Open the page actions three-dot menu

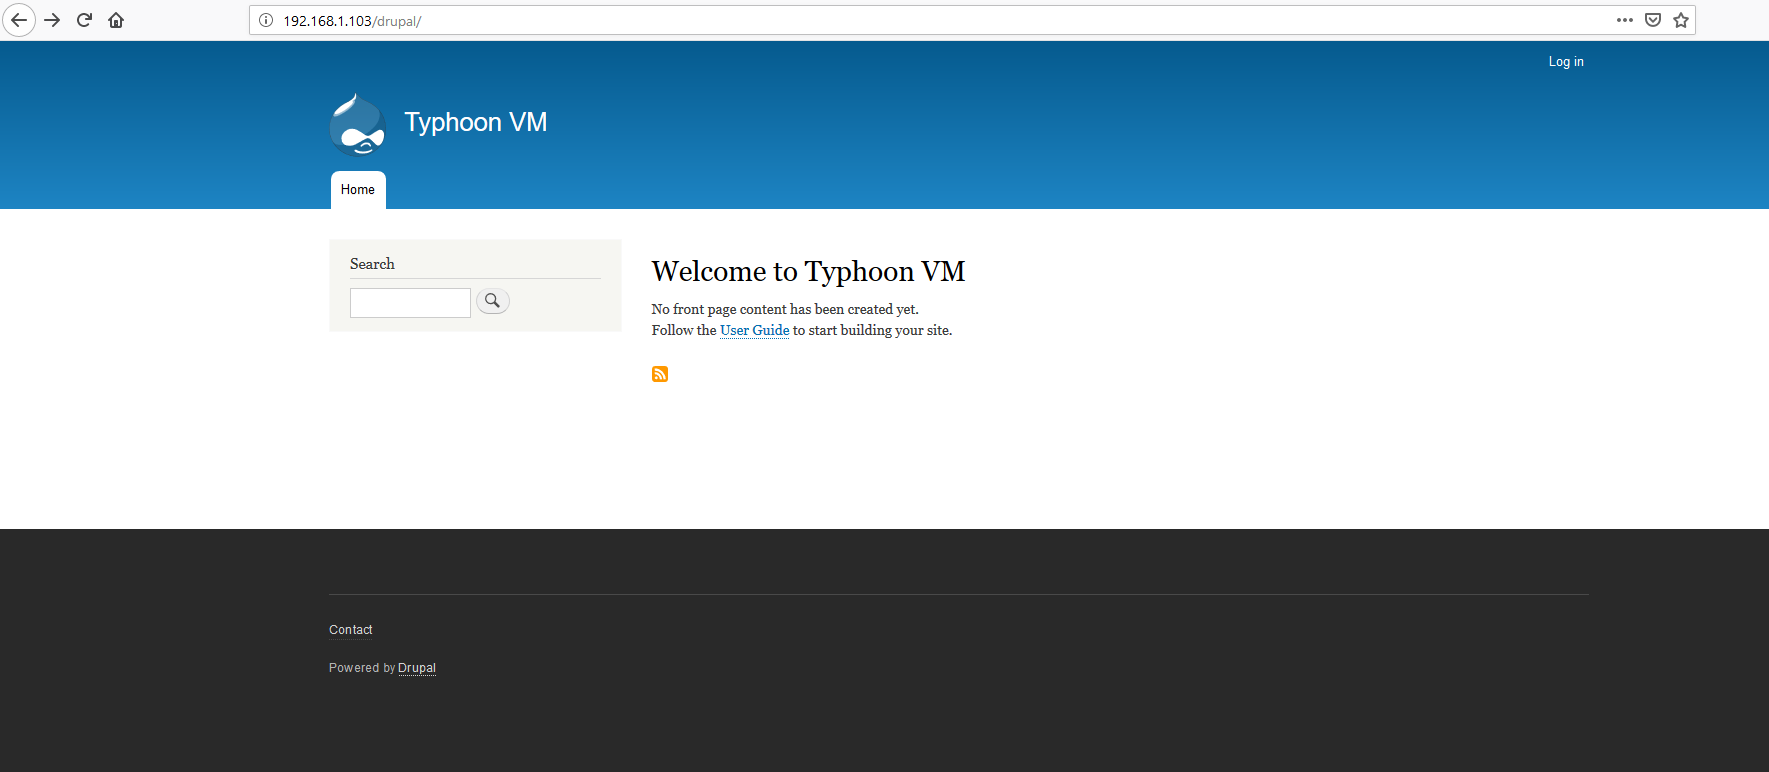[x=1624, y=20]
